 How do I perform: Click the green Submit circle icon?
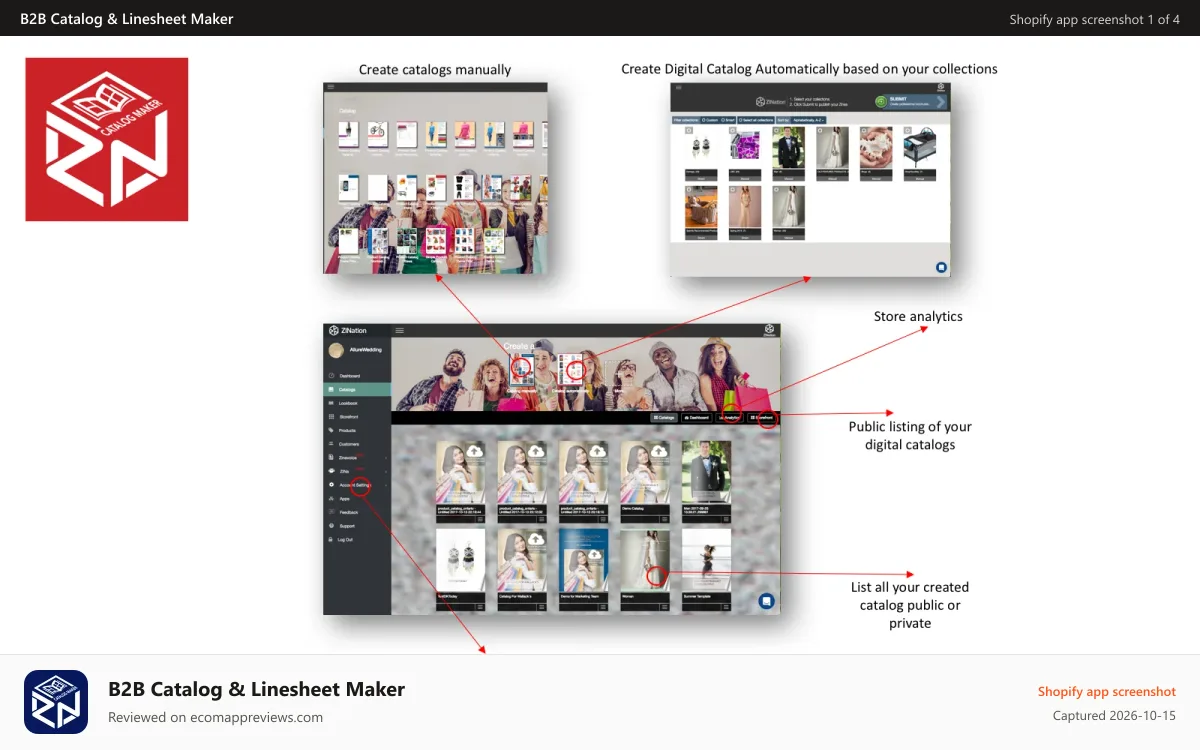click(x=881, y=102)
